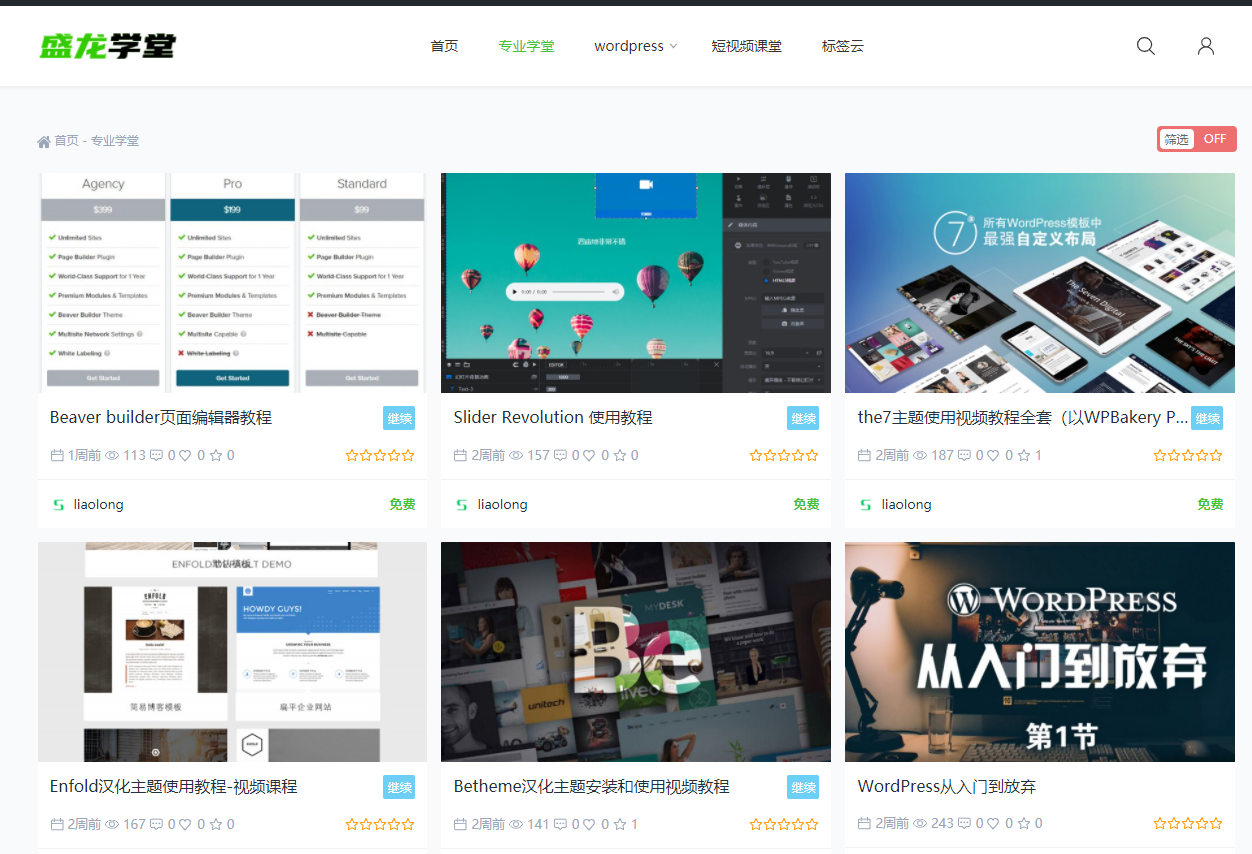This screenshot has height=854, width=1252.
Task: Click liaolong avatar icon under Slider Revolution card
Action: click(x=462, y=505)
